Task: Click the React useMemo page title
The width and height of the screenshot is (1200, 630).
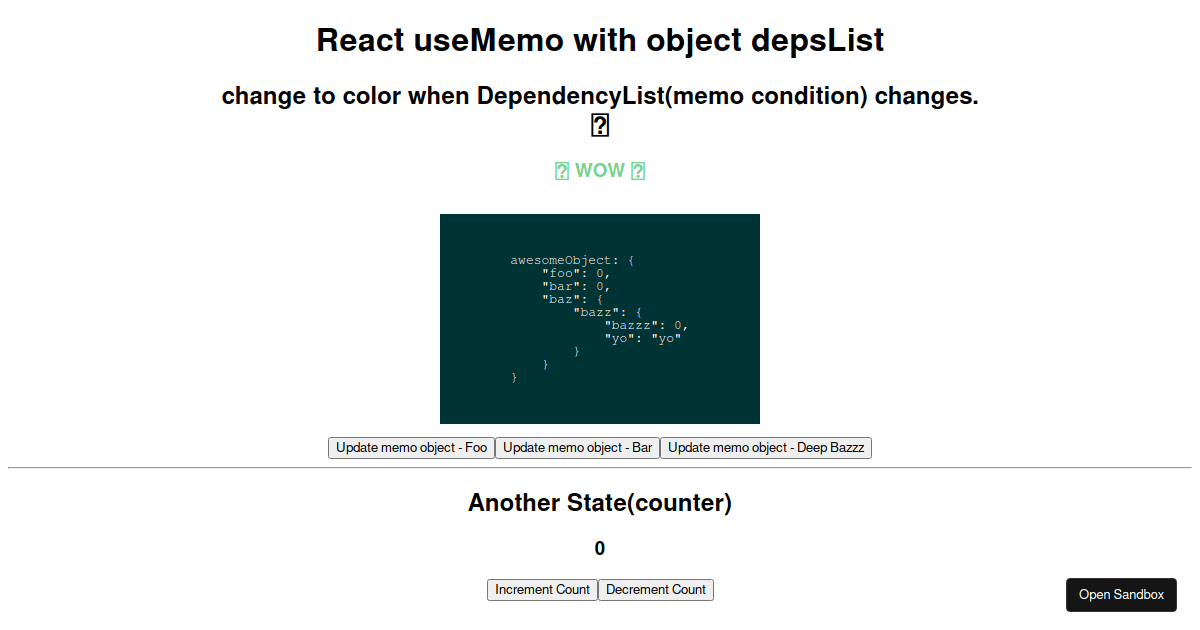Action: click(x=600, y=40)
